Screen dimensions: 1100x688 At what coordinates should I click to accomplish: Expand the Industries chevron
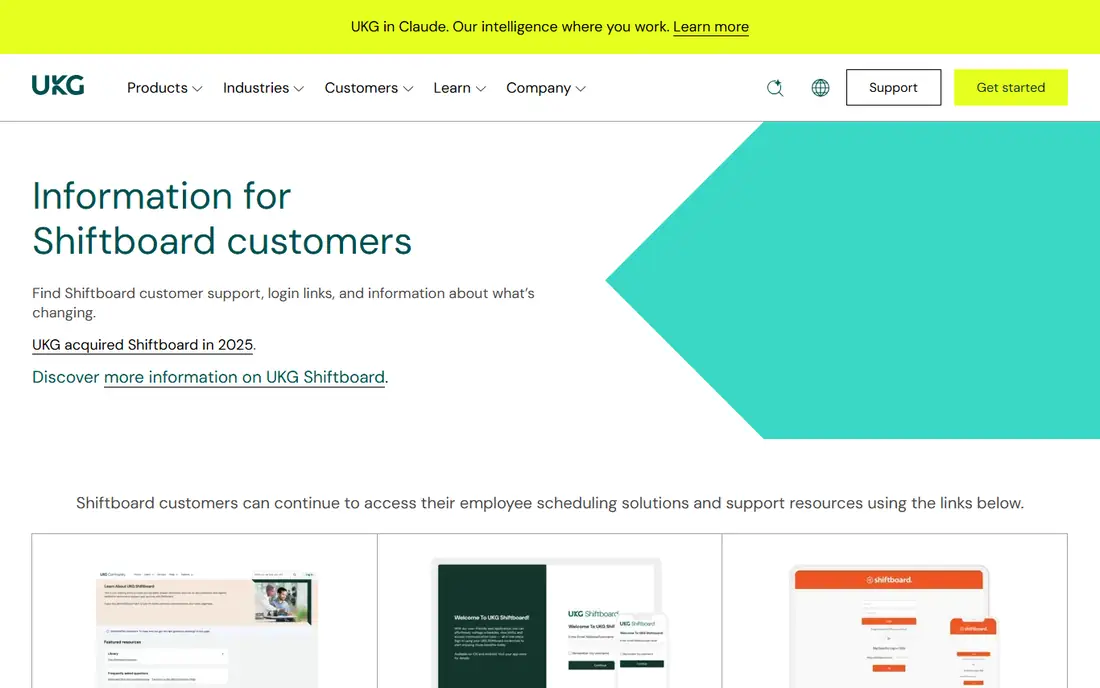tap(299, 89)
